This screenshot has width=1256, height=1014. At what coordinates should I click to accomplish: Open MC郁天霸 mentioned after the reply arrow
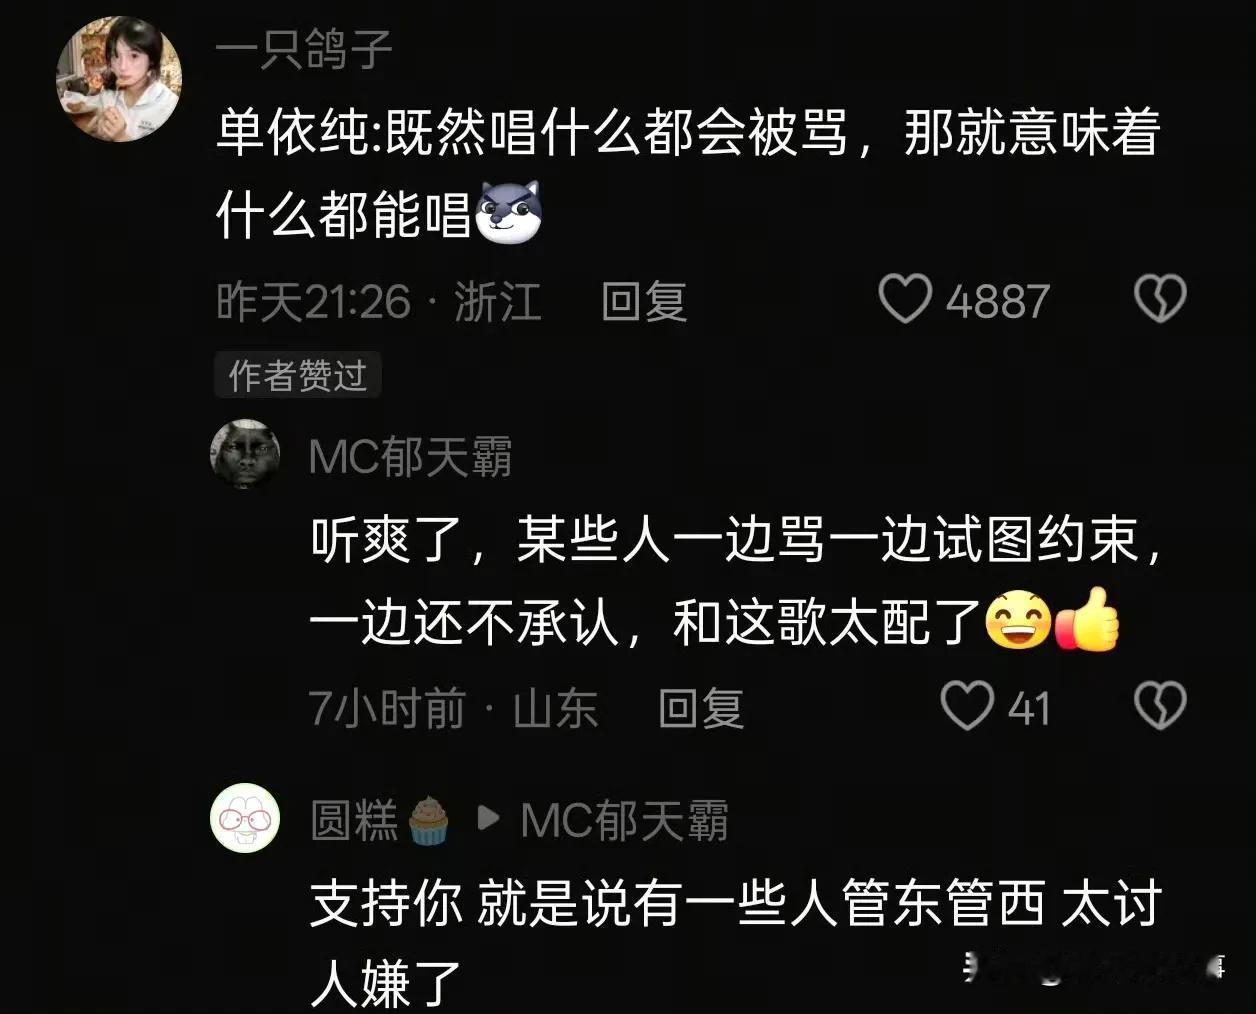624,820
